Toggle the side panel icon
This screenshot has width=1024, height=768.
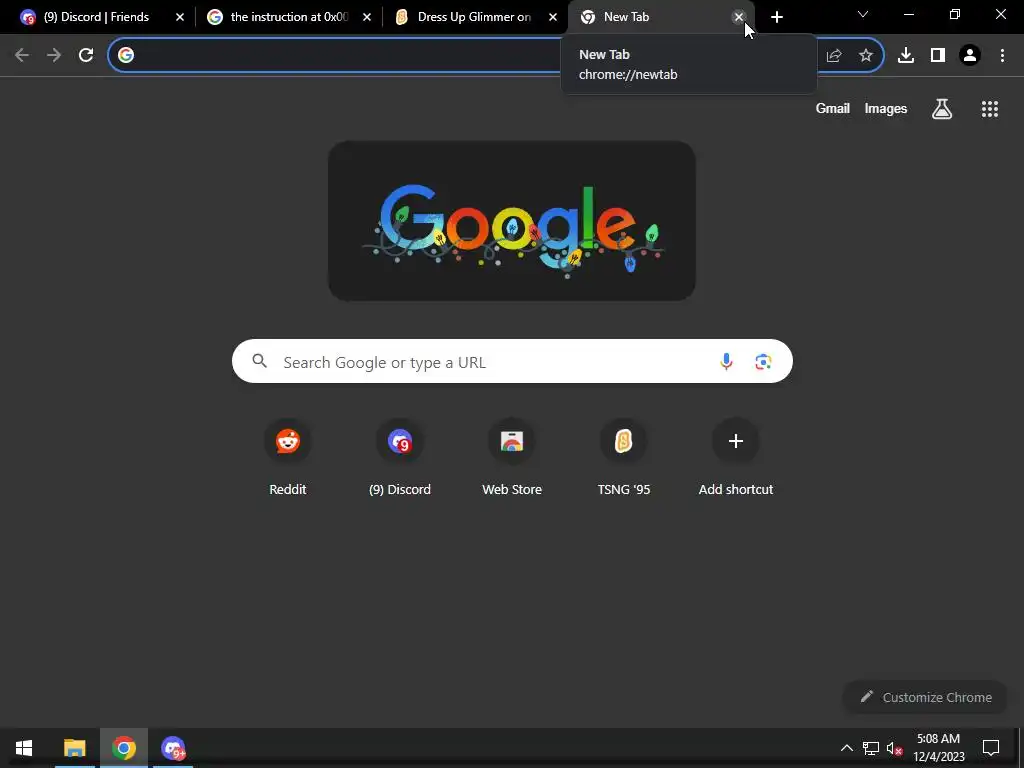tap(938, 55)
